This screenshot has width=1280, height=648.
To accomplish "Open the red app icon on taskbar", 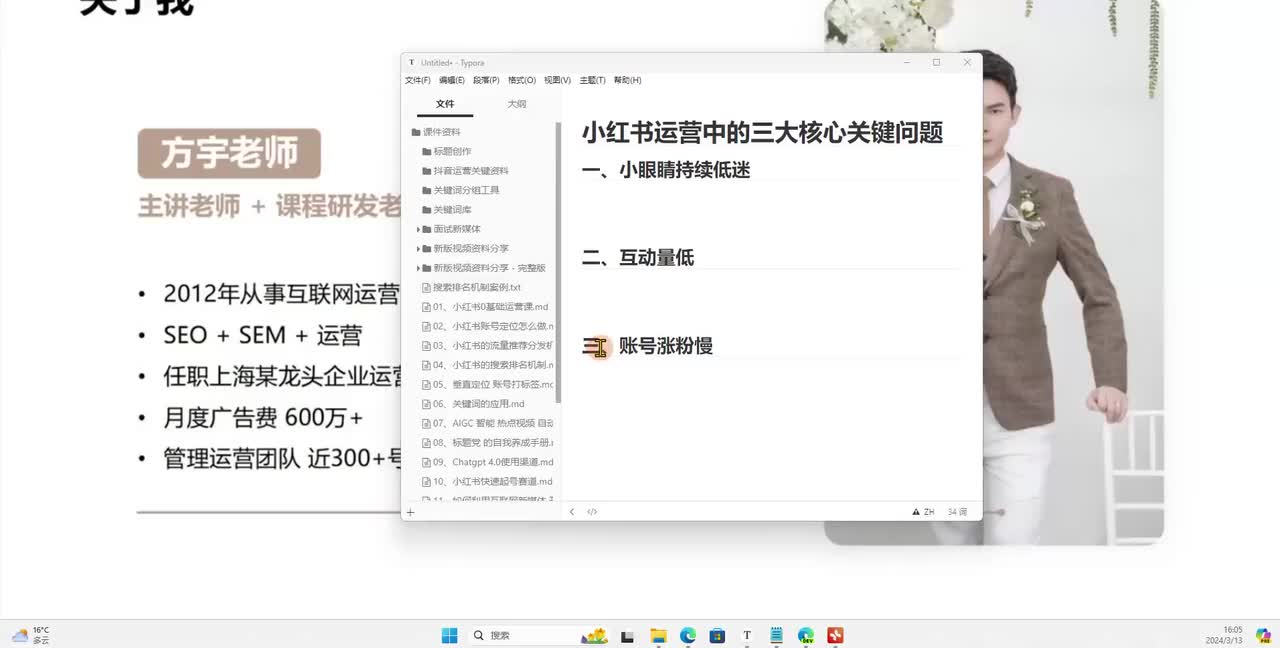I will coord(835,635).
